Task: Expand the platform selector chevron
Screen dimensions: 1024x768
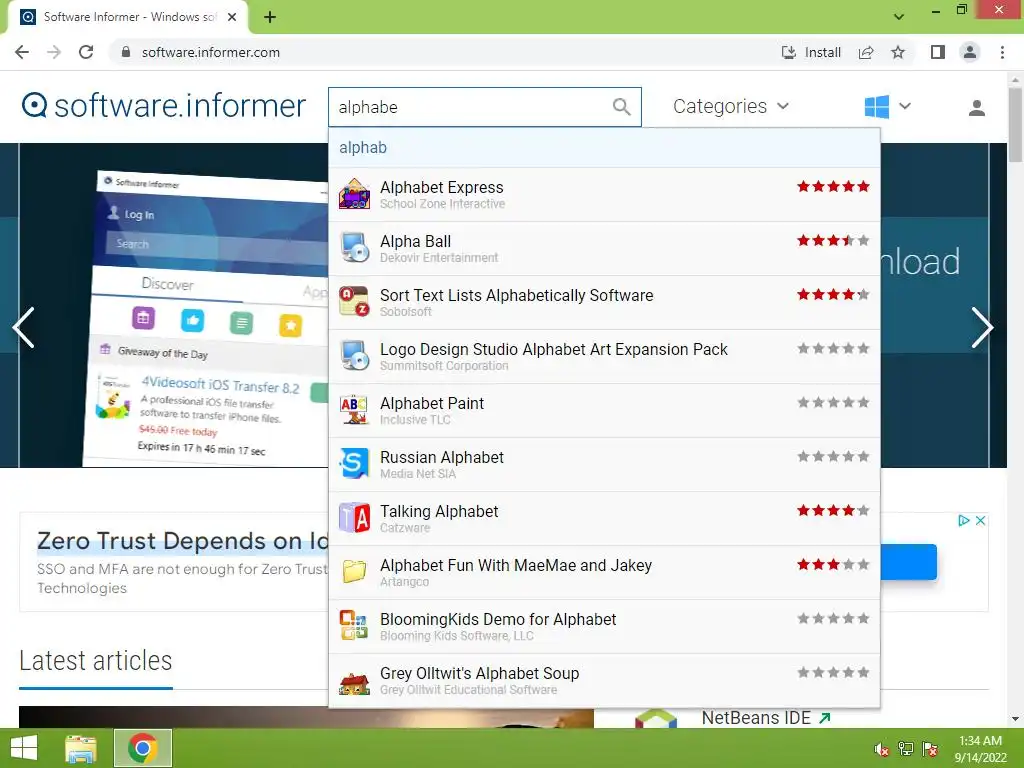Action: tap(904, 106)
